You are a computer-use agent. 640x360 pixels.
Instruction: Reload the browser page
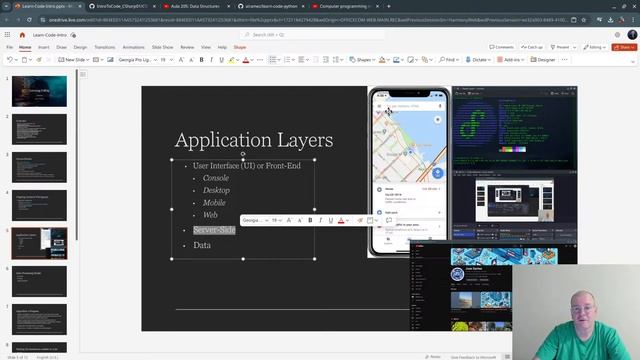[x=29, y=20]
